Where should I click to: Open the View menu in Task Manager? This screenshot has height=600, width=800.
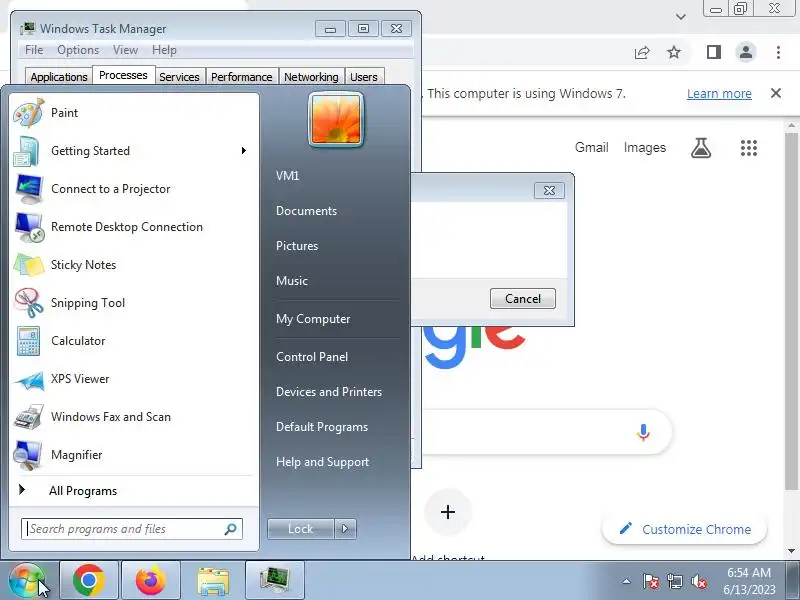point(126,50)
